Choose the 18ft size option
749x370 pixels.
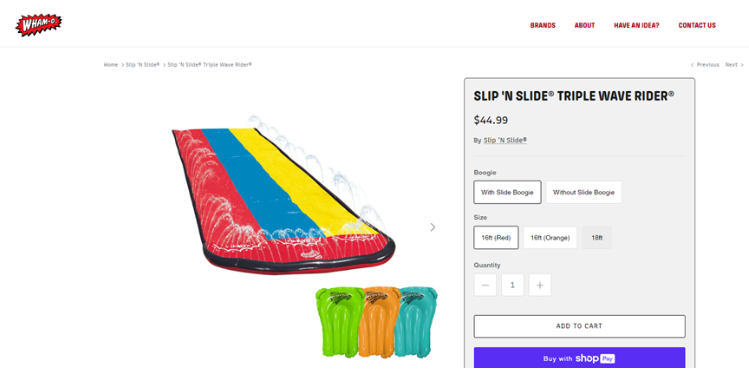point(597,238)
